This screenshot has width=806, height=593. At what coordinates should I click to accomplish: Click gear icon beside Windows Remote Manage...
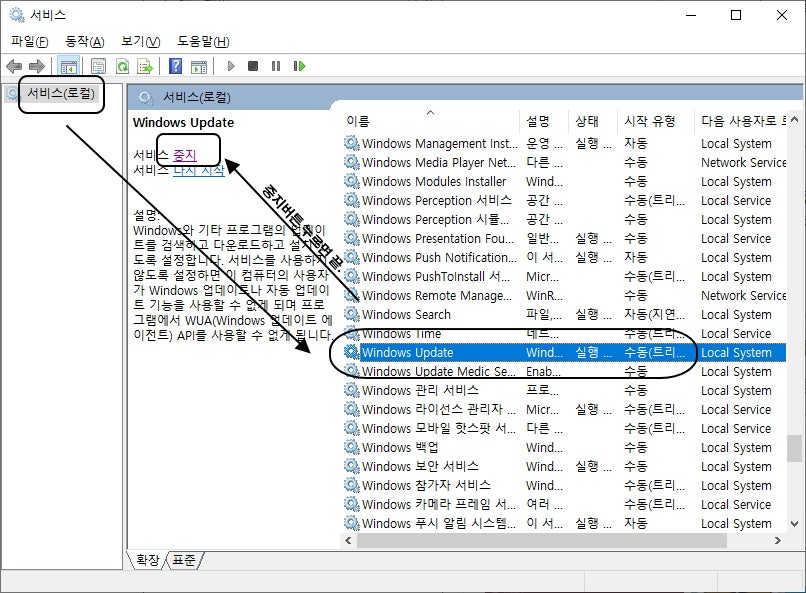click(x=352, y=295)
